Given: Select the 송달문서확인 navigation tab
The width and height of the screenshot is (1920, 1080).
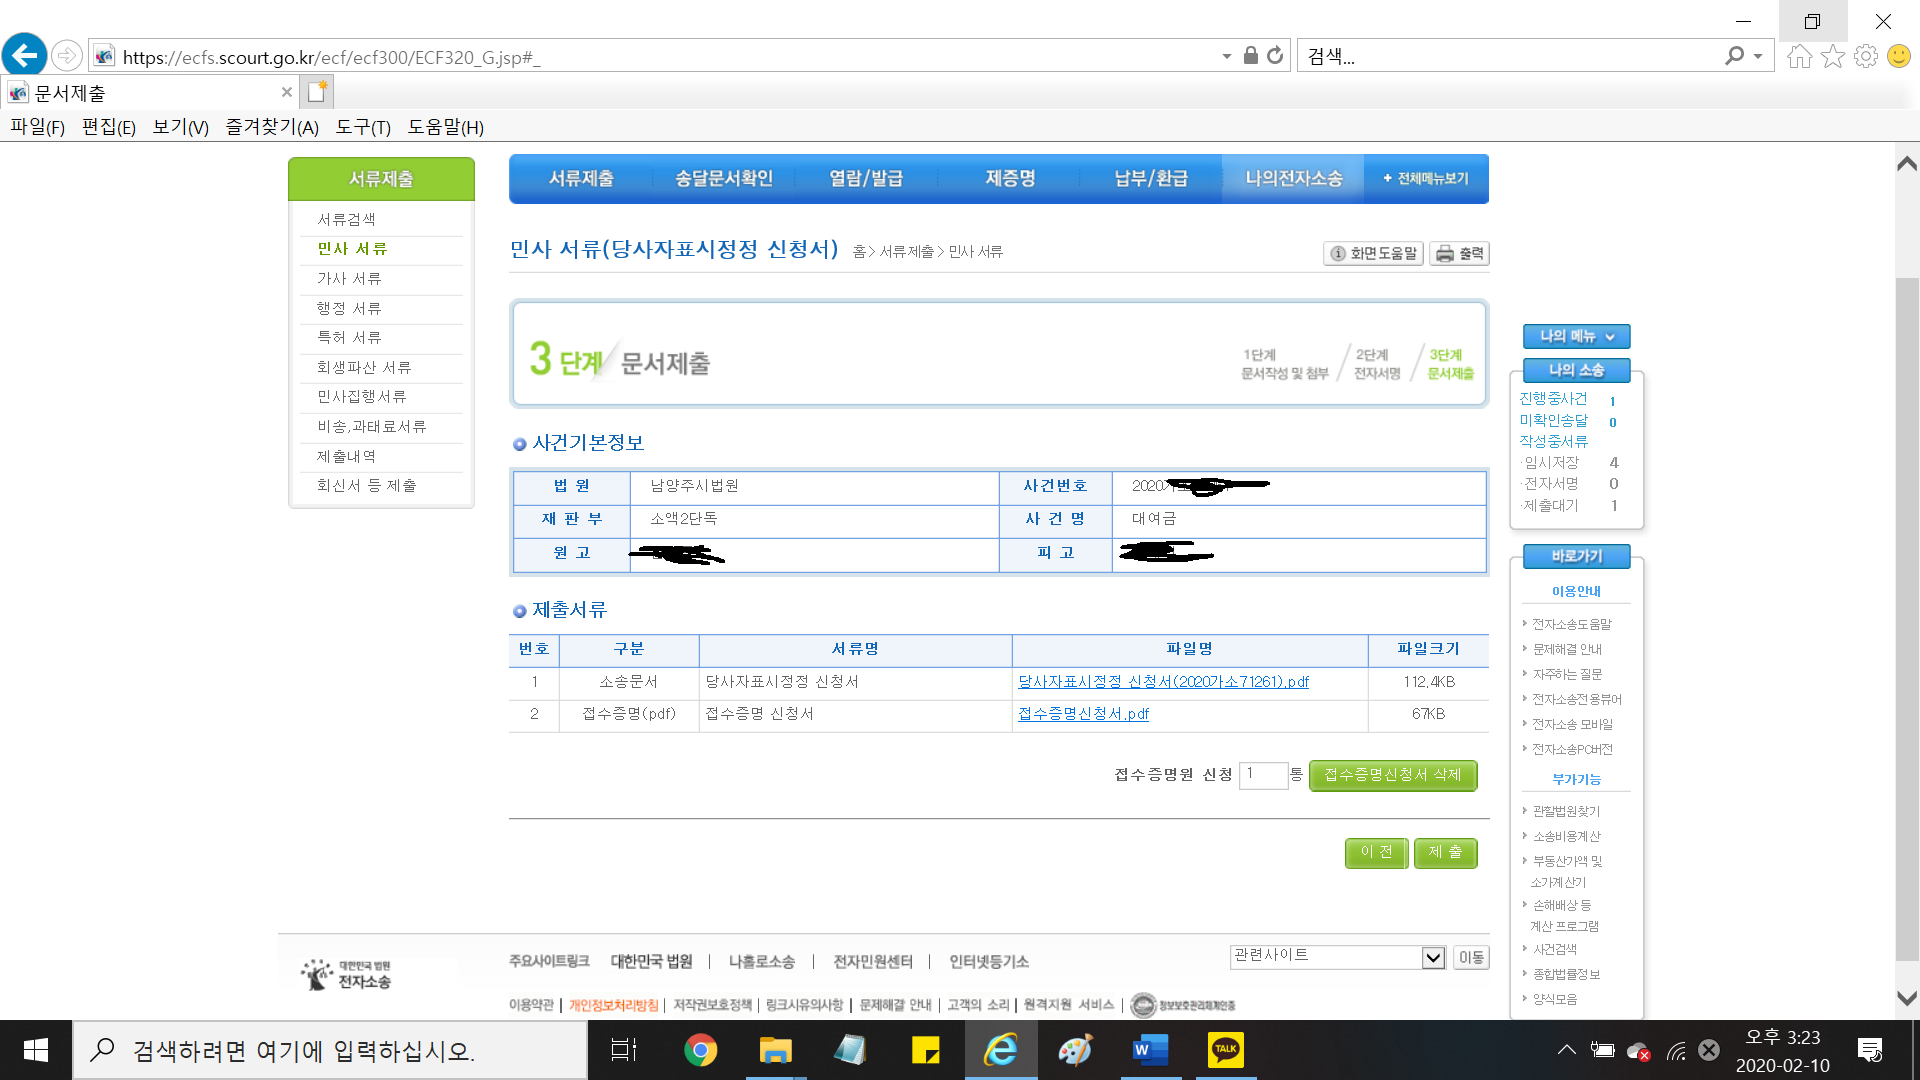Looking at the screenshot, I should (x=723, y=179).
